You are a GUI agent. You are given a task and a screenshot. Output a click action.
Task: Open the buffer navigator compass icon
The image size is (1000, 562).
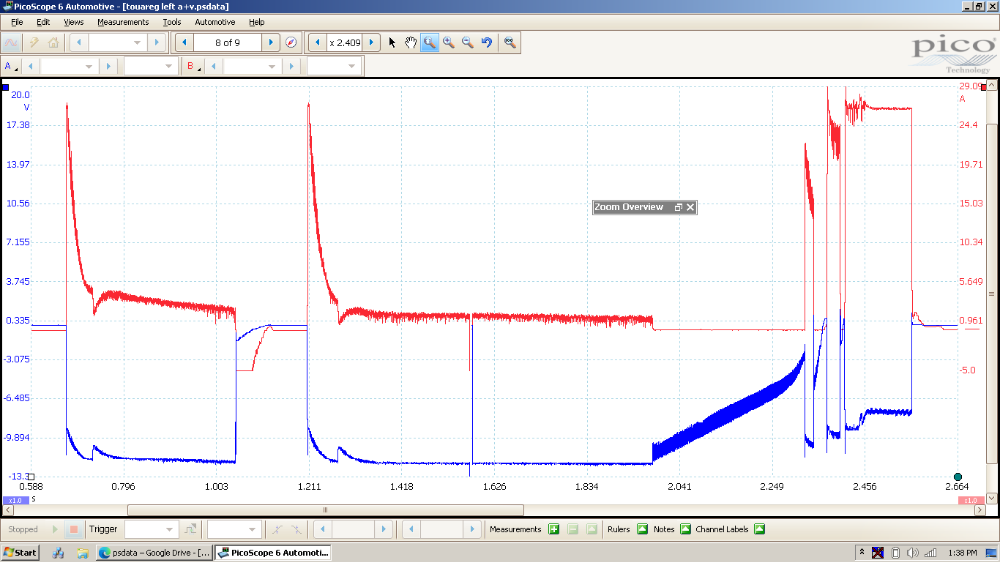291,42
